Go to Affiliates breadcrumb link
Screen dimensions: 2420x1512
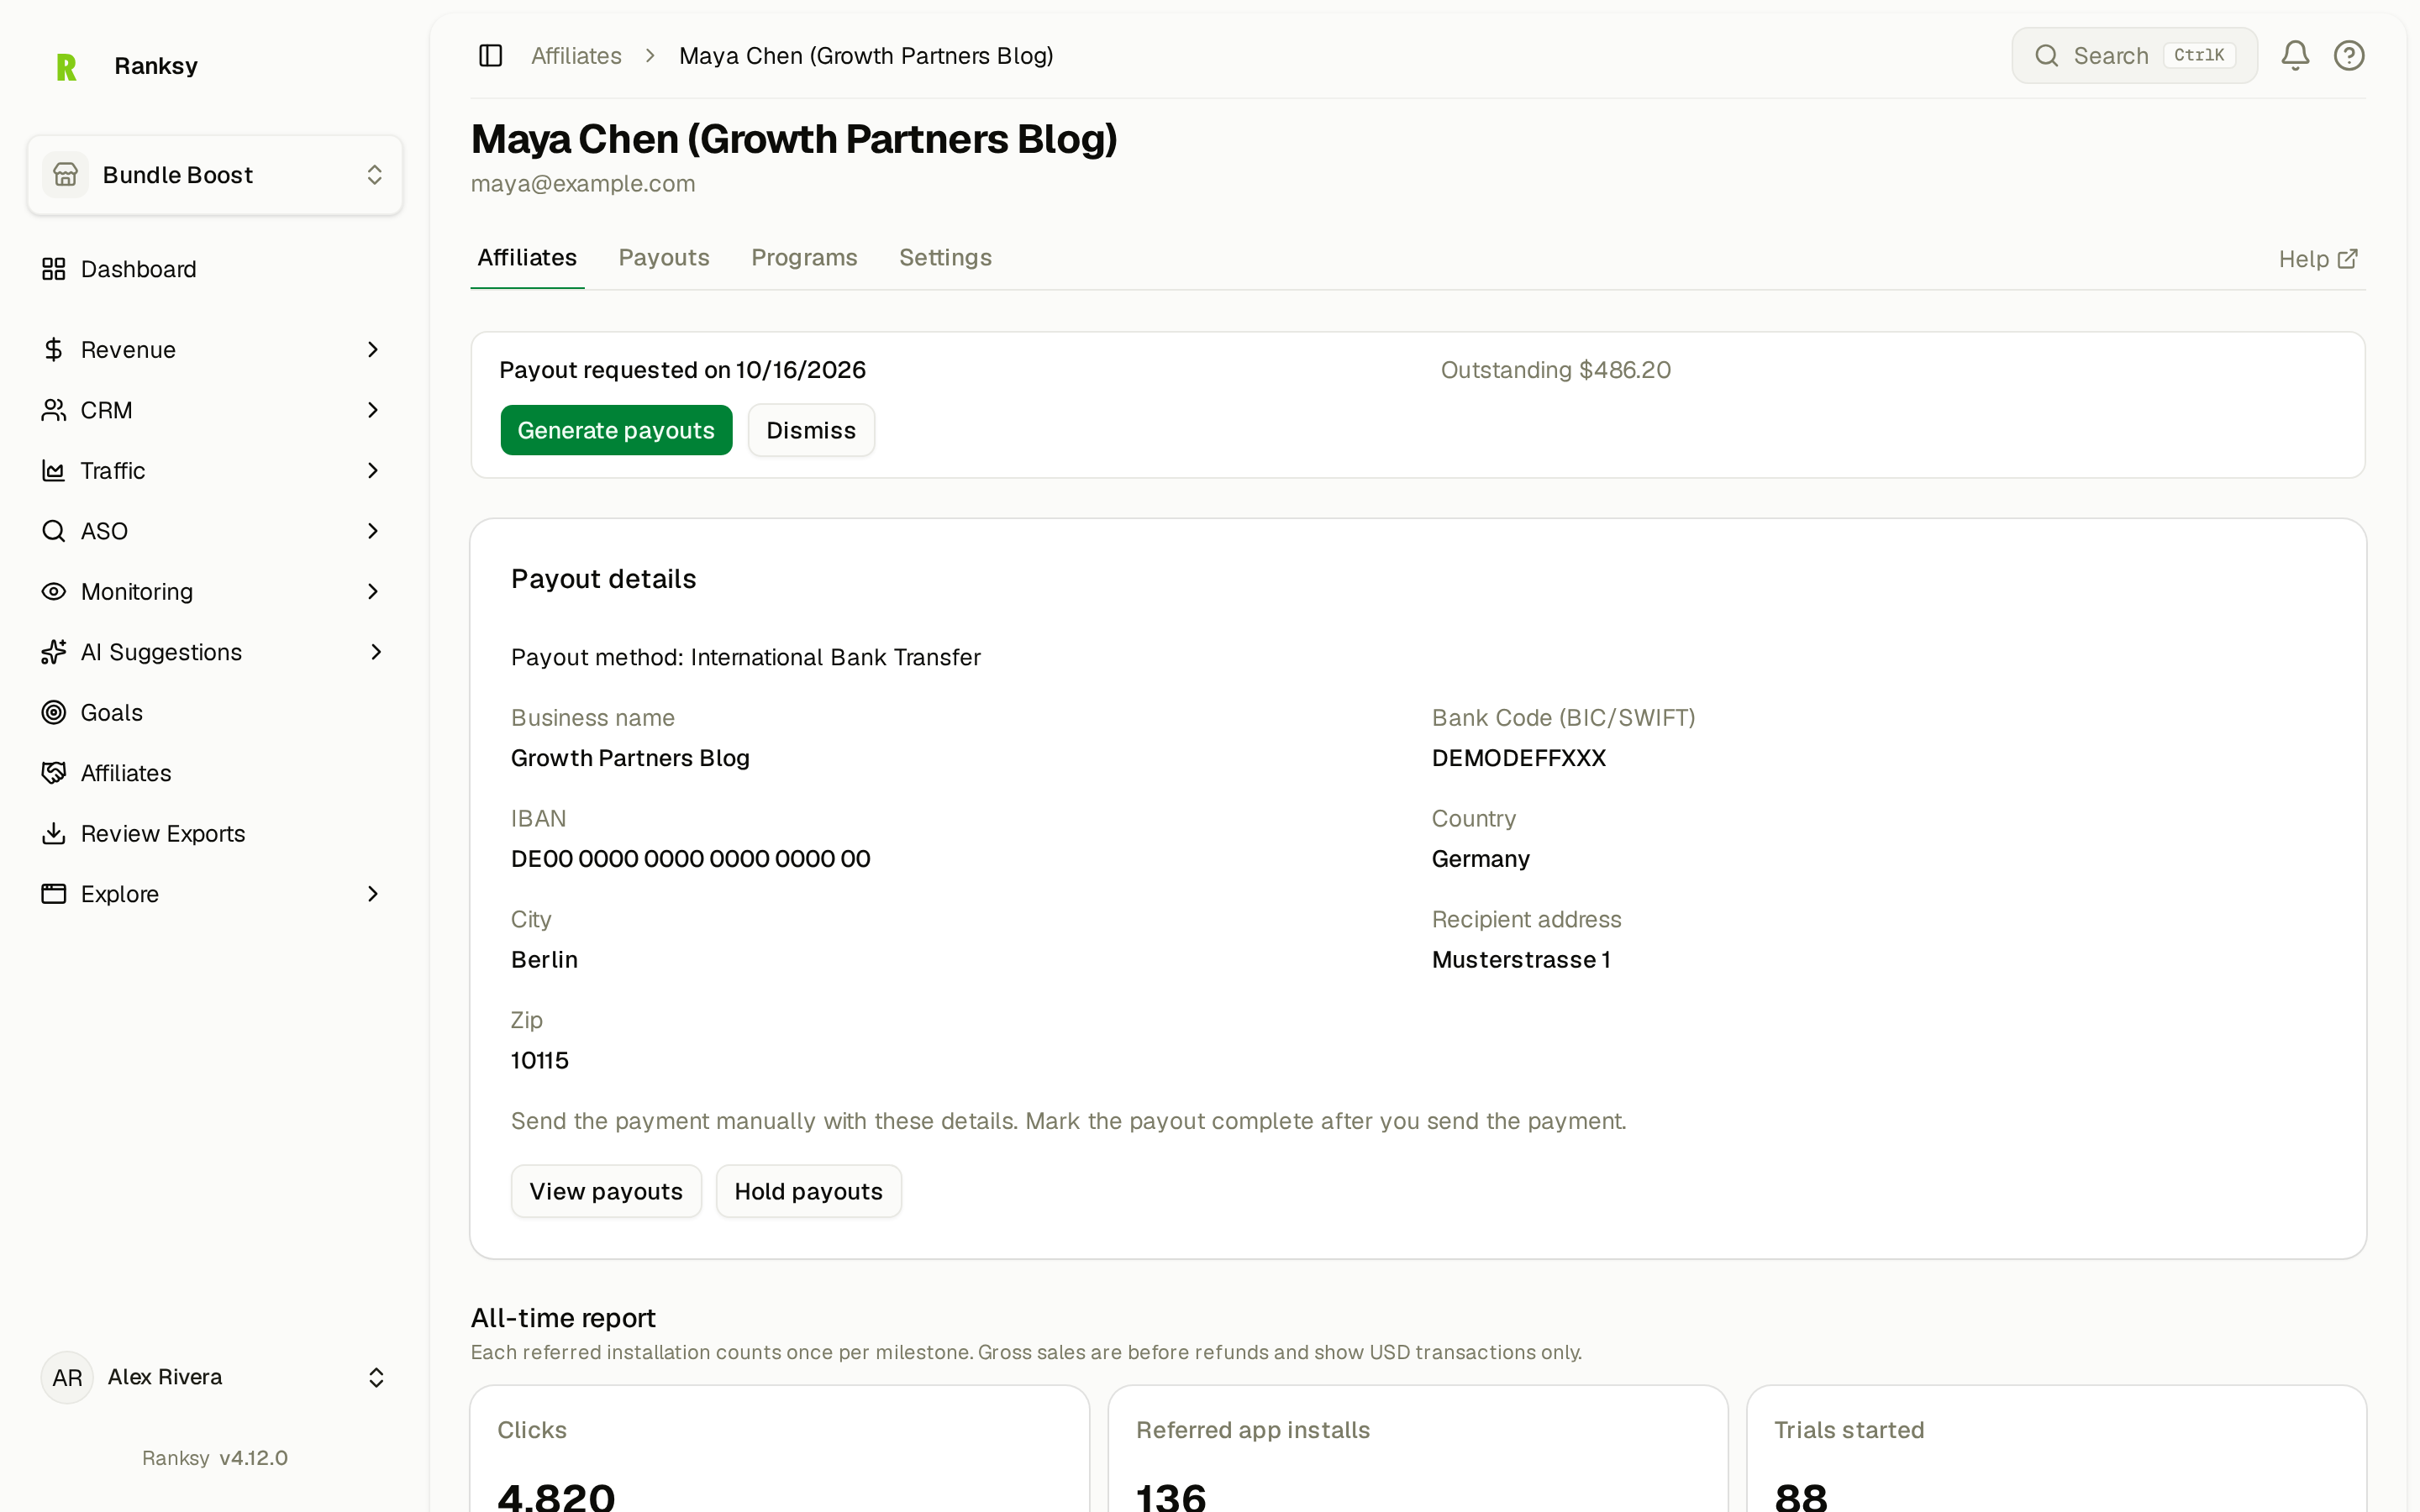pyautogui.click(x=576, y=56)
